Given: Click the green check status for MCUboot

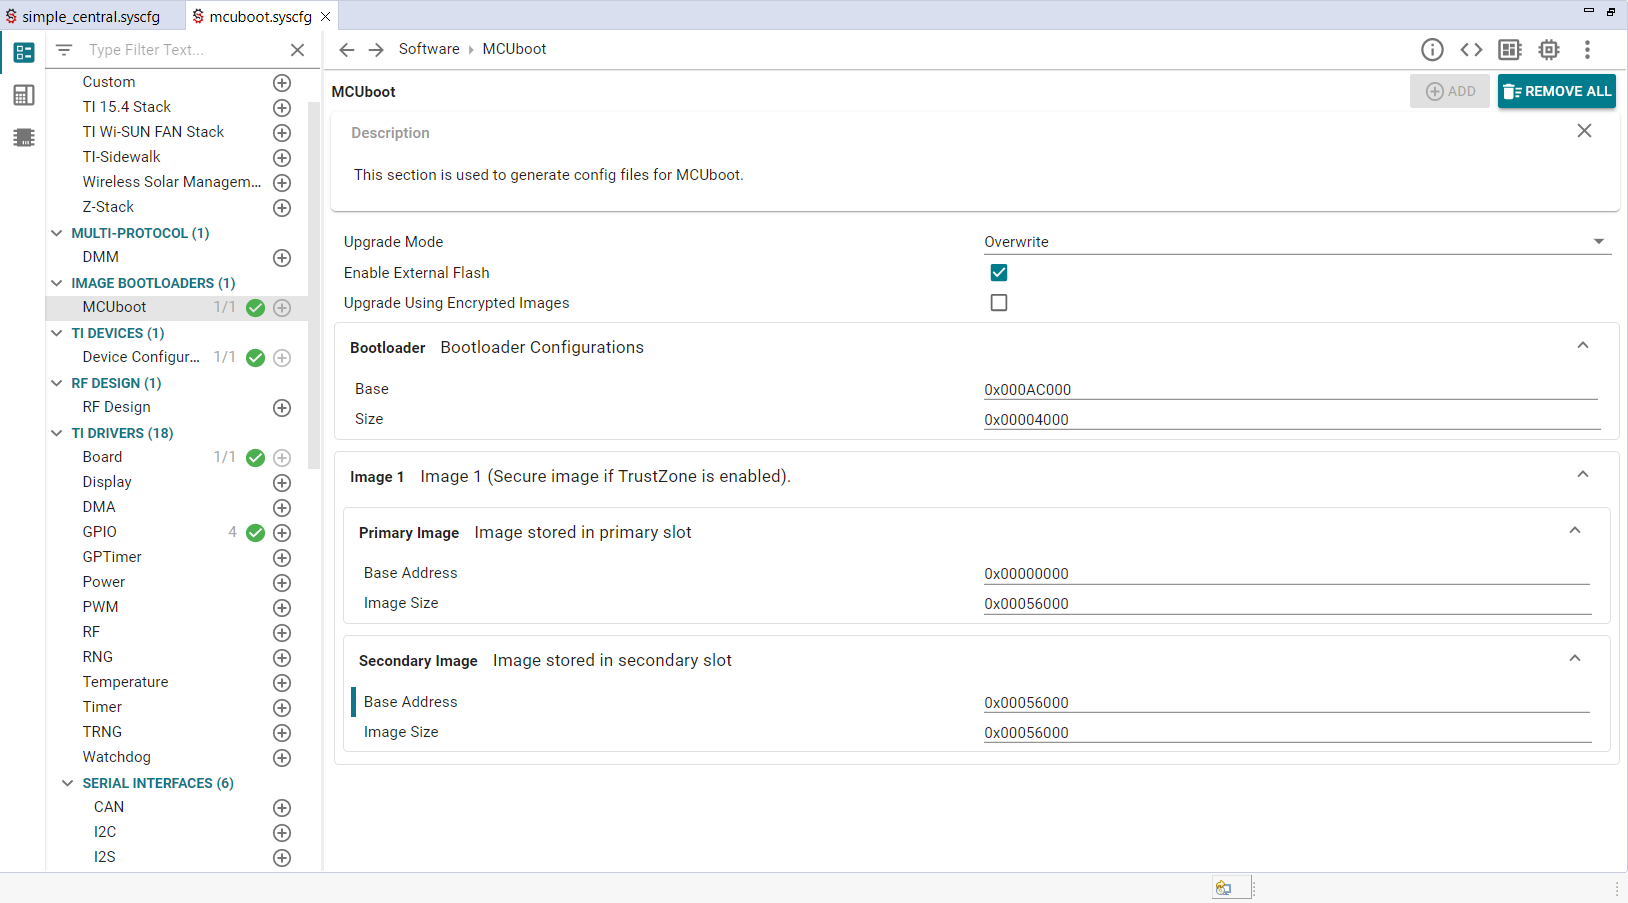Looking at the screenshot, I should (x=255, y=308).
